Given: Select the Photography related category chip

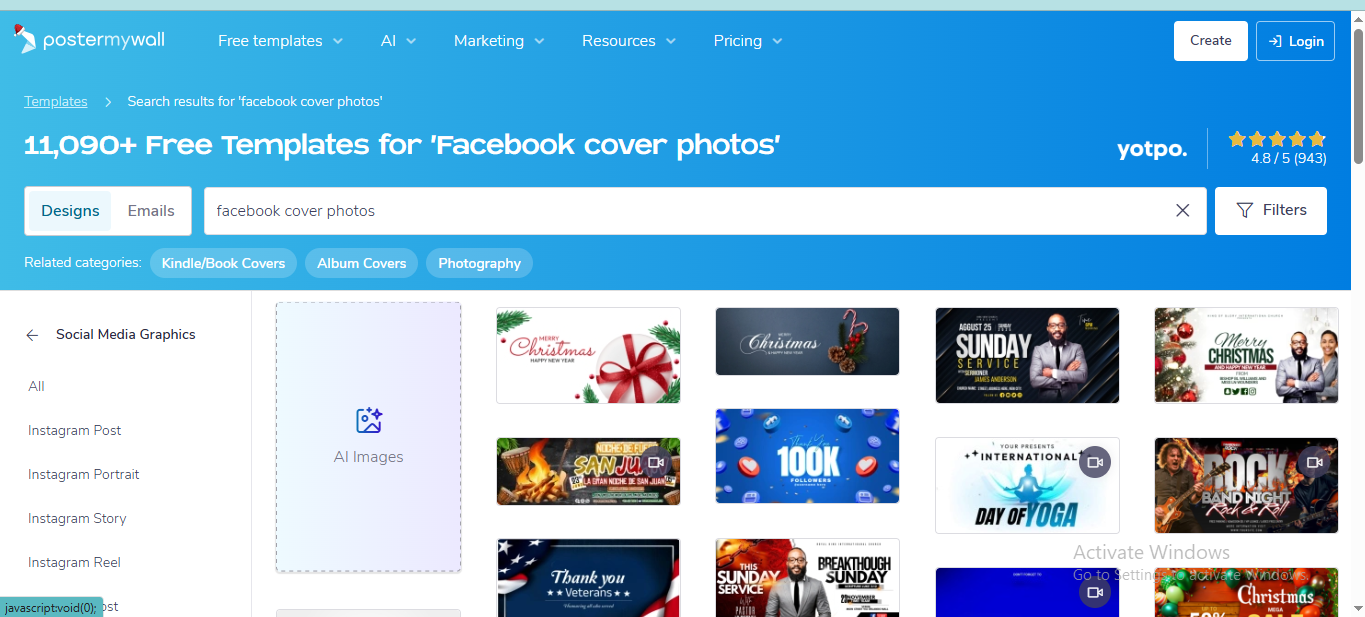Looking at the screenshot, I should tap(479, 263).
